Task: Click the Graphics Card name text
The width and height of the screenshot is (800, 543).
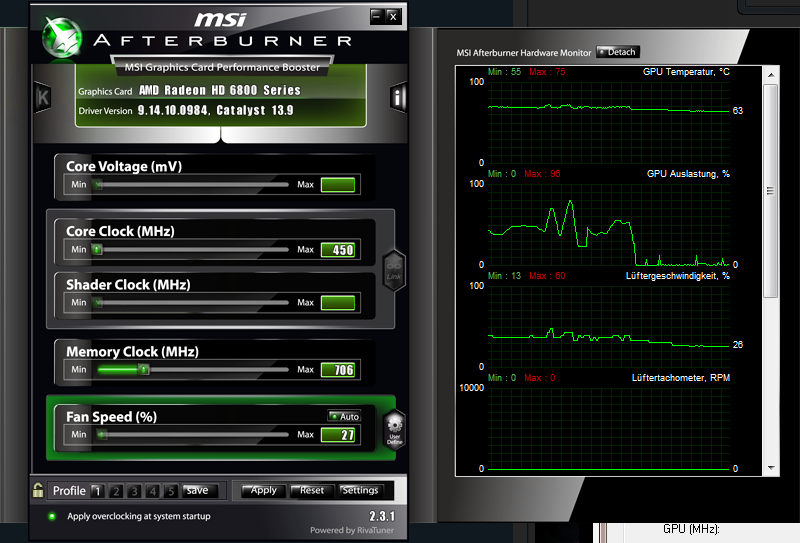Action: tap(220, 90)
